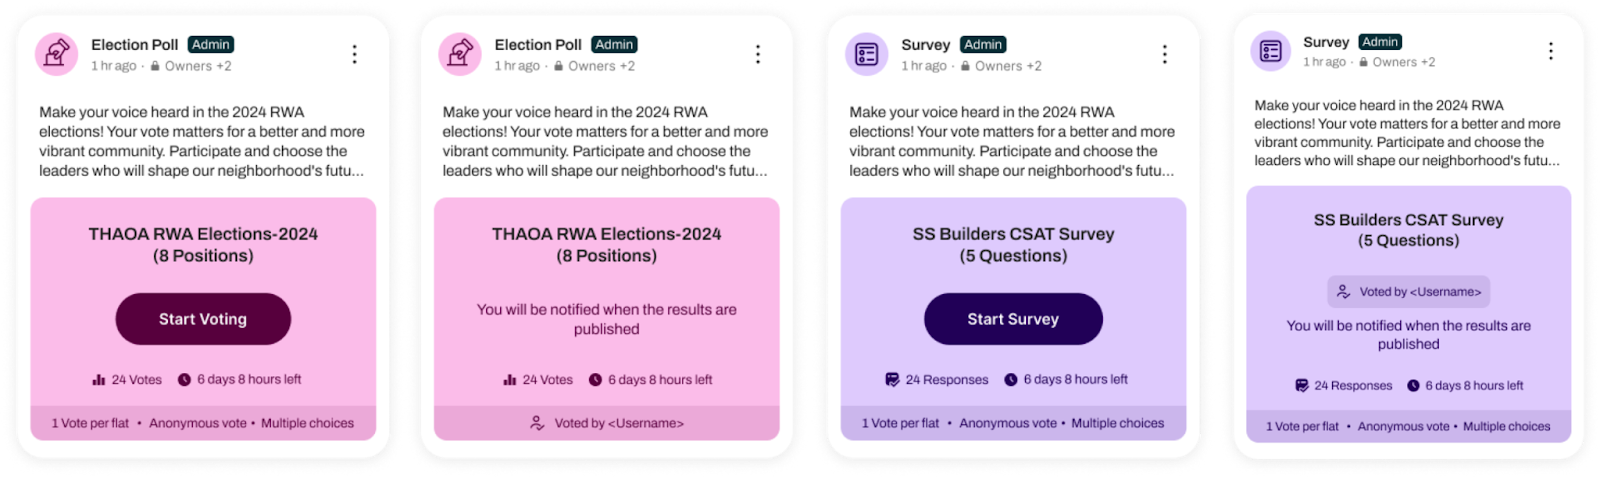Open three-dot menu on last Survey card
The width and height of the screenshot is (1600, 477).
[x=1551, y=51]
